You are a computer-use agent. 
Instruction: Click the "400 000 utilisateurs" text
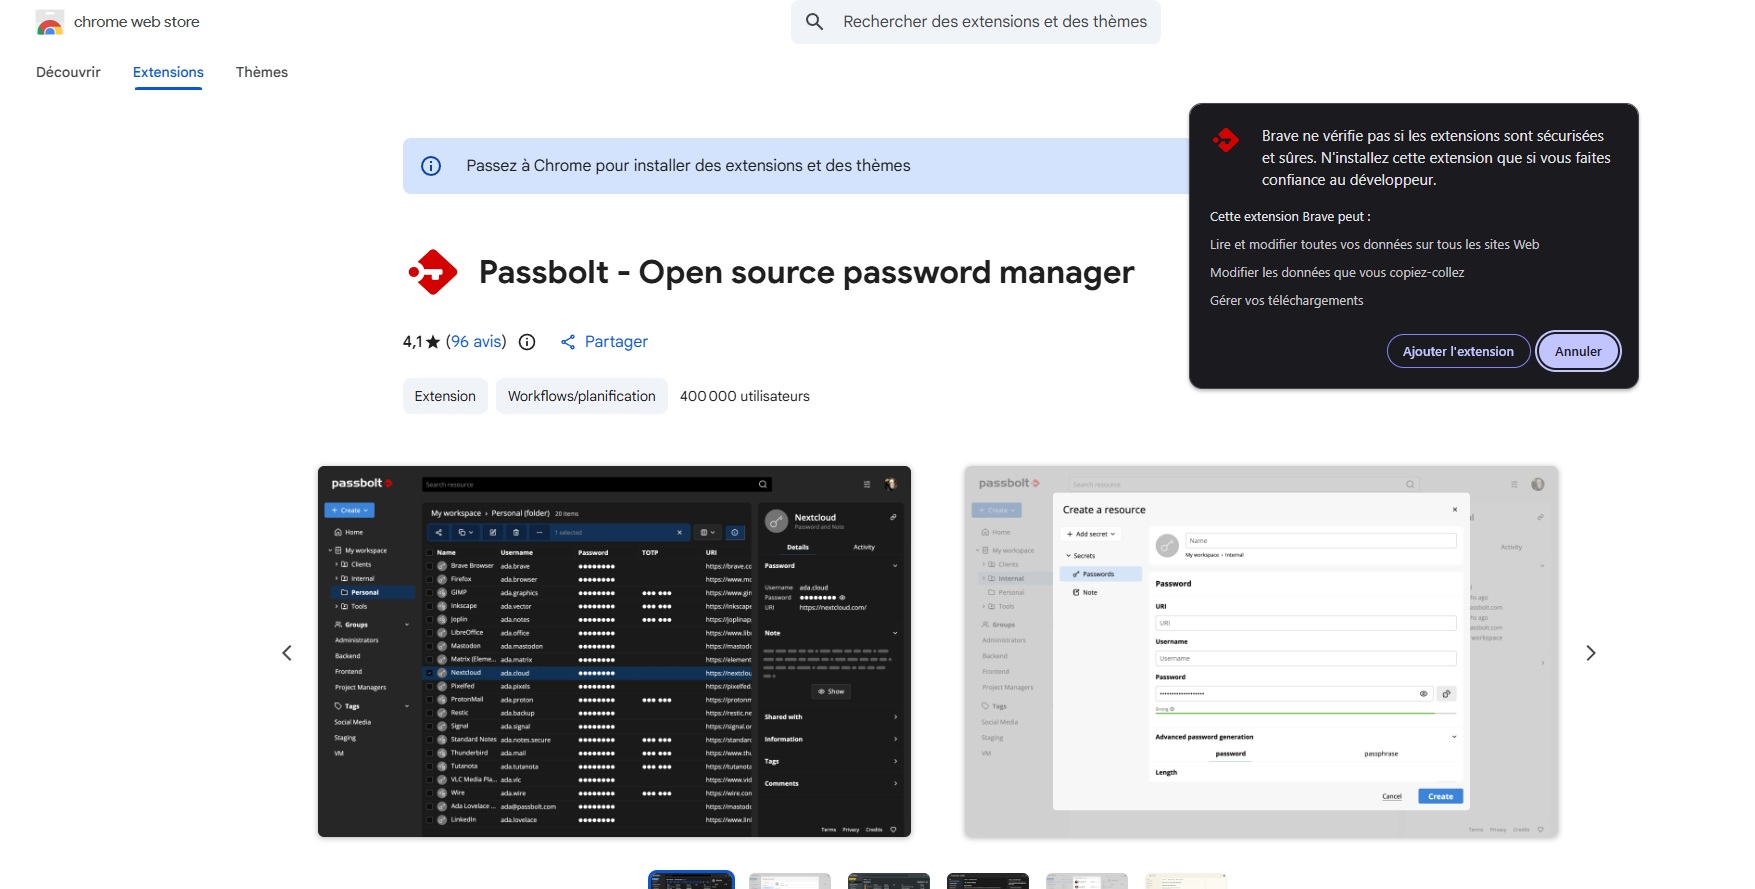745,396
